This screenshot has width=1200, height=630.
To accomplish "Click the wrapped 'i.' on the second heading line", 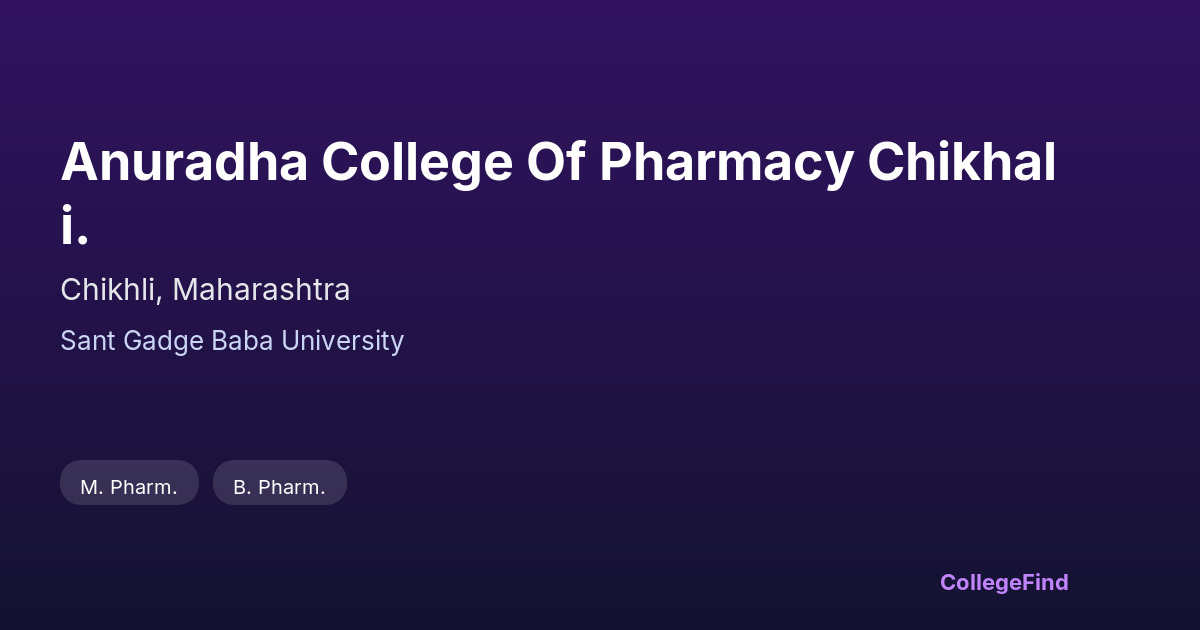I will 74,226.
